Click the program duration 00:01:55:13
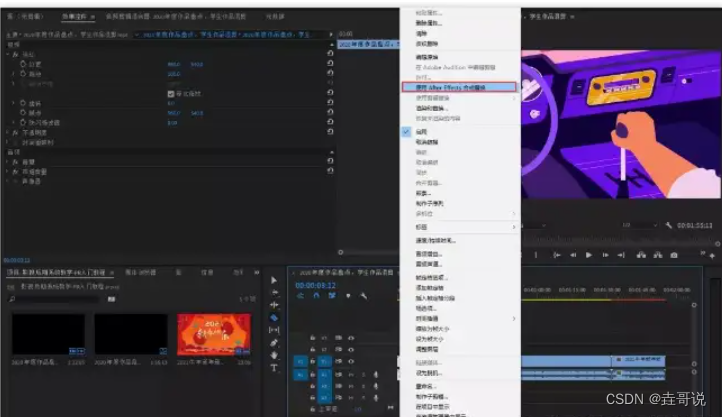Image resolution: width=722 pixels, height=417 pixels. pos(694,226)
